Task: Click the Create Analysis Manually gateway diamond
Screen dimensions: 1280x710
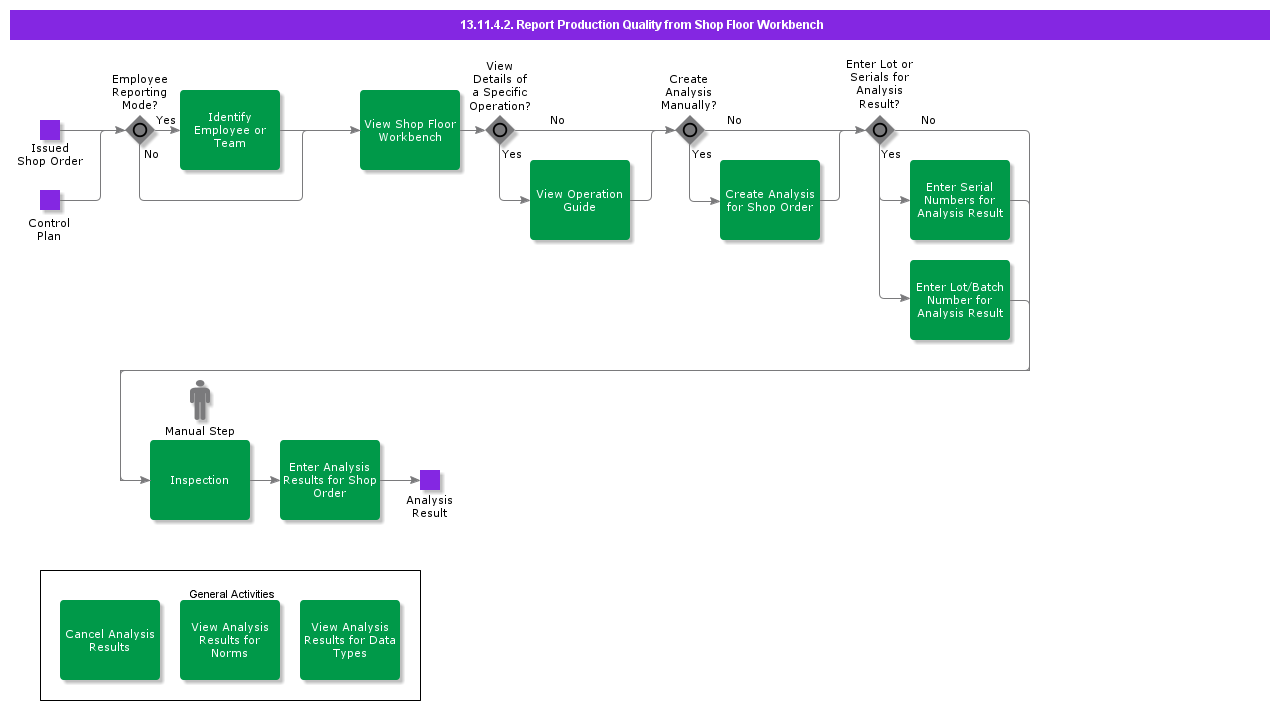Action: click(689, 130)
